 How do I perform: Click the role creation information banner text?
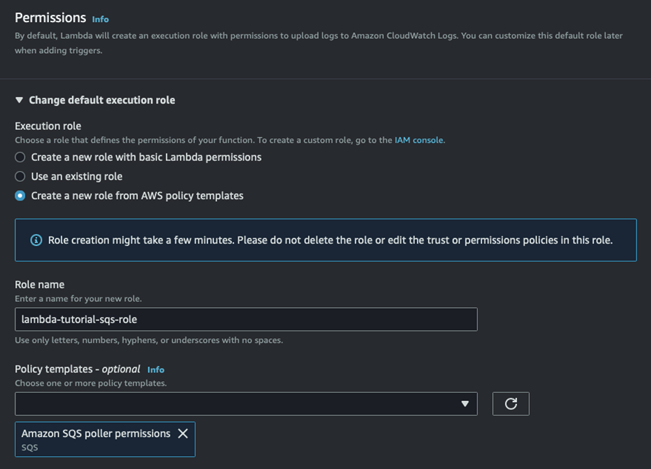tap(330, 240)
